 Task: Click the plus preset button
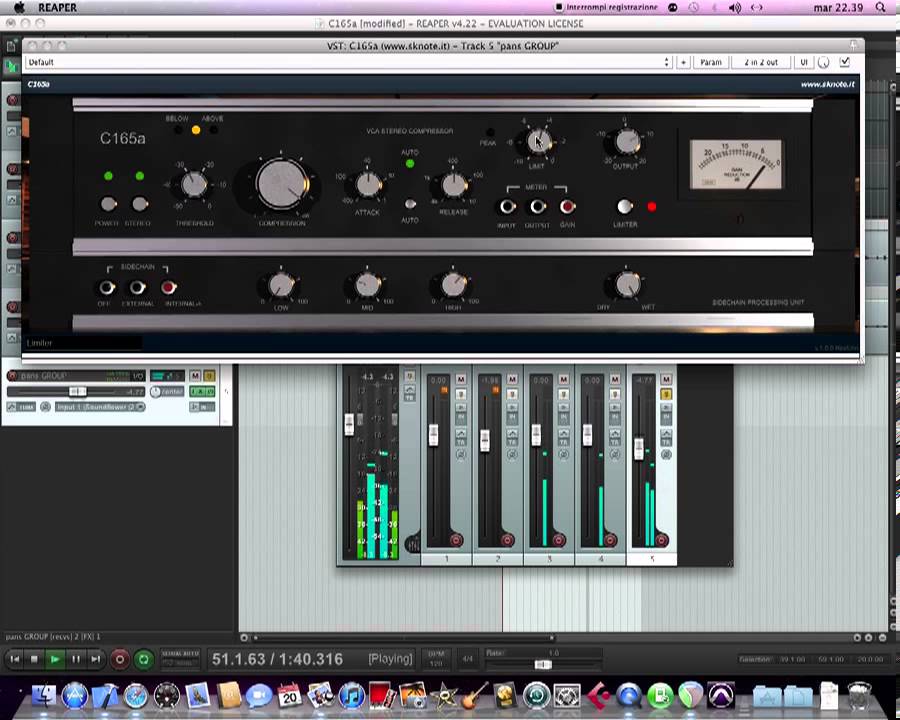pyautogui.click(x=683, y=62)
